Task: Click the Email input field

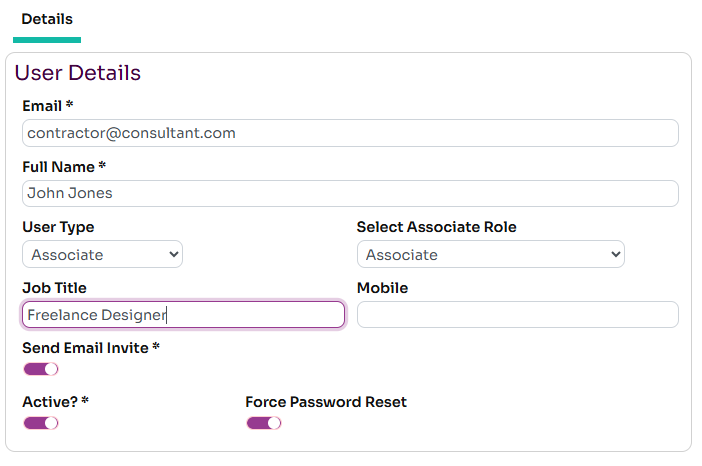Action: [350, 133]
